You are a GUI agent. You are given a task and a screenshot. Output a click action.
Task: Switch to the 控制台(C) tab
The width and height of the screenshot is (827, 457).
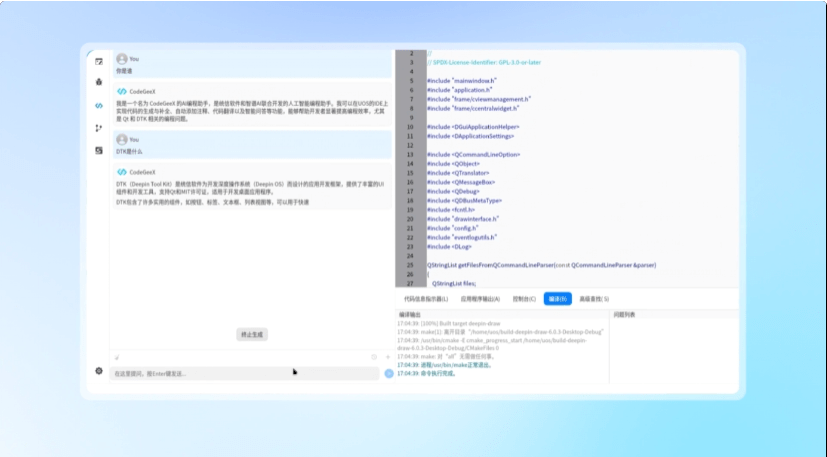point(524,299)
